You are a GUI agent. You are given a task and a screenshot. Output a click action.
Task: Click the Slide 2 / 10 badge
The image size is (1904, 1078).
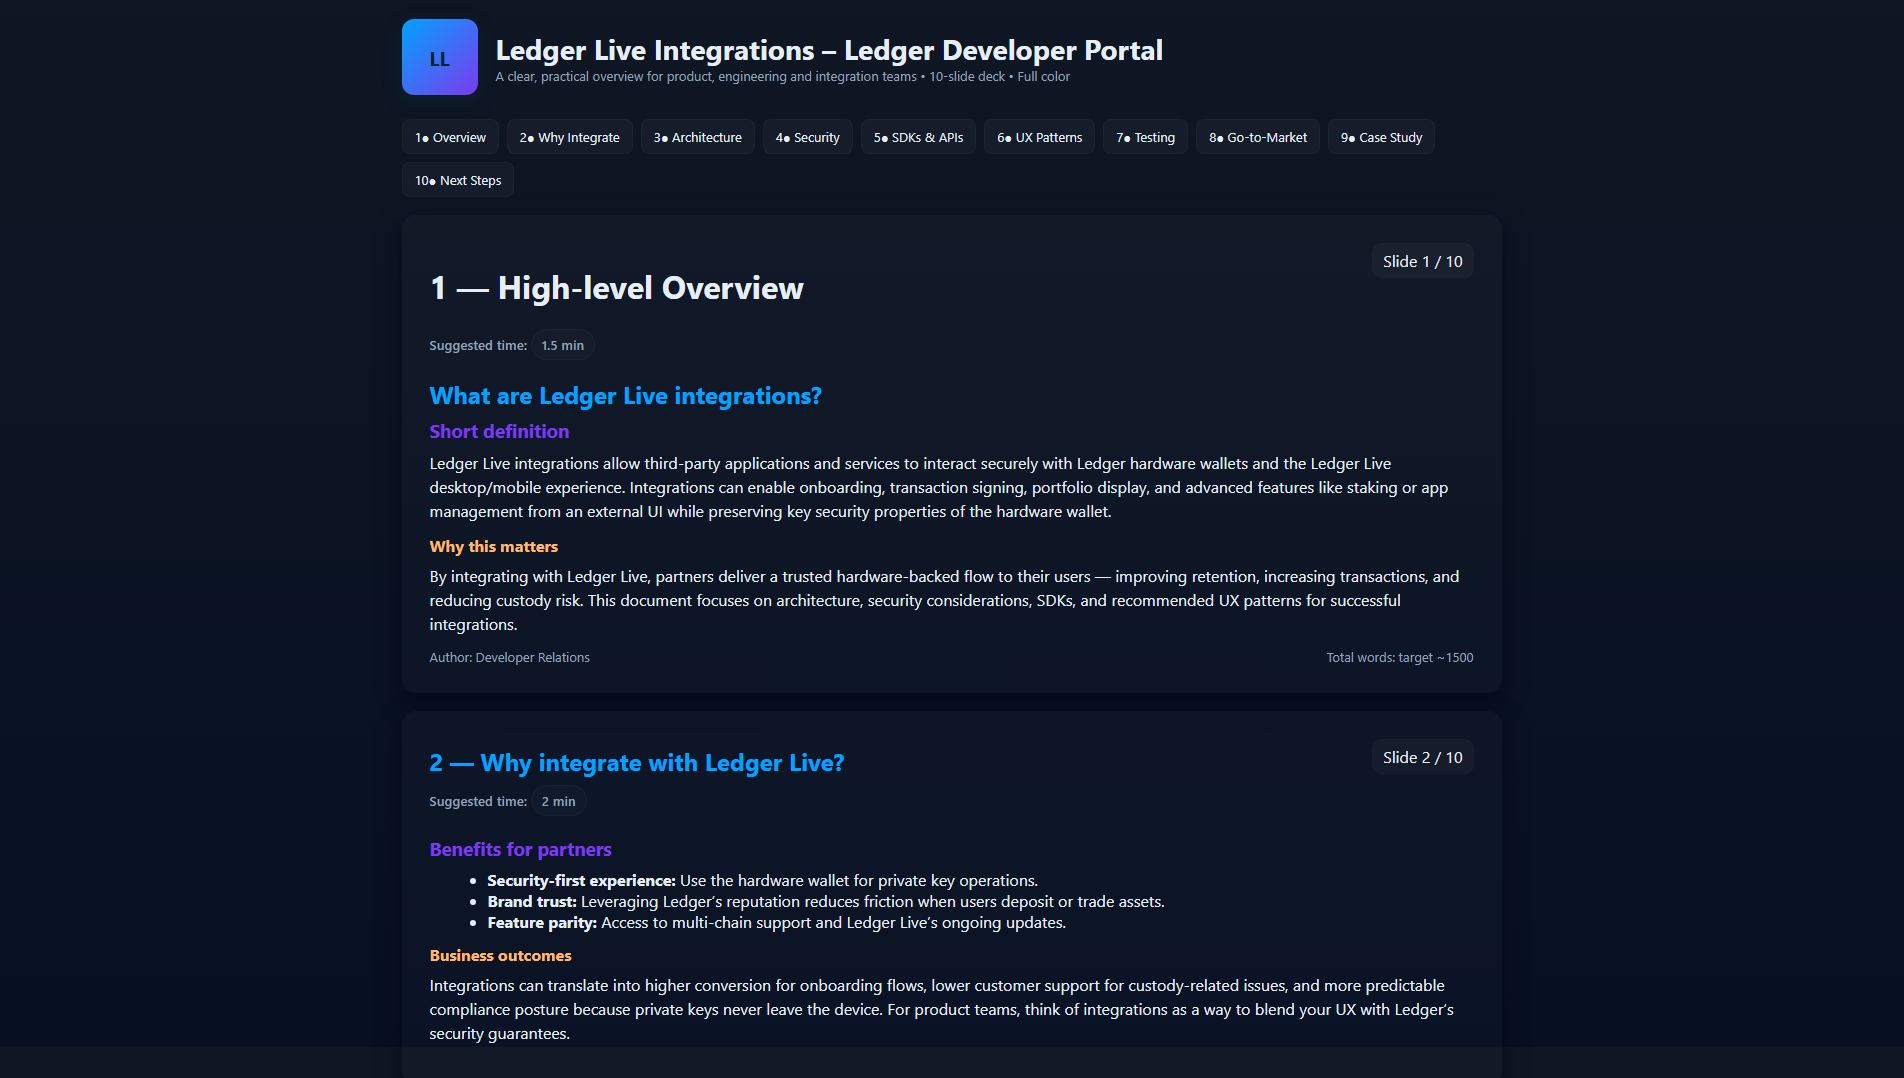pos(1422,757)
